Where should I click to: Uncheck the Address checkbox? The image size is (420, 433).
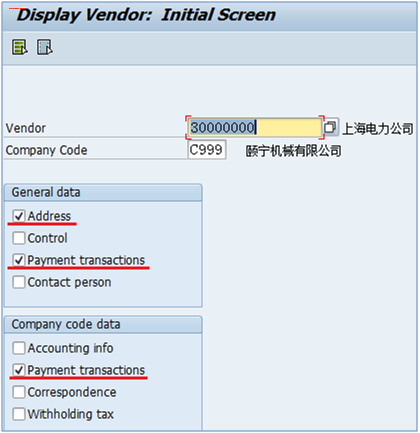[x=19, y=216]
